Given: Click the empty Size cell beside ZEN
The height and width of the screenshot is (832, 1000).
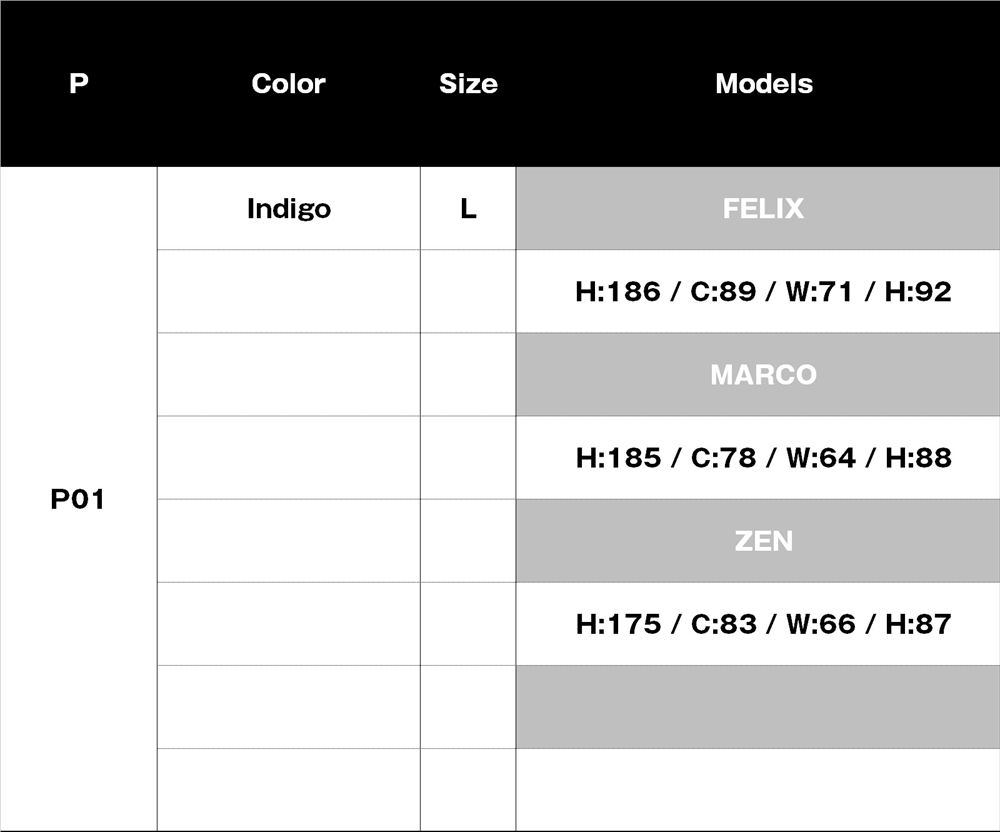Looking at the screenshot, I should point(468,541).
